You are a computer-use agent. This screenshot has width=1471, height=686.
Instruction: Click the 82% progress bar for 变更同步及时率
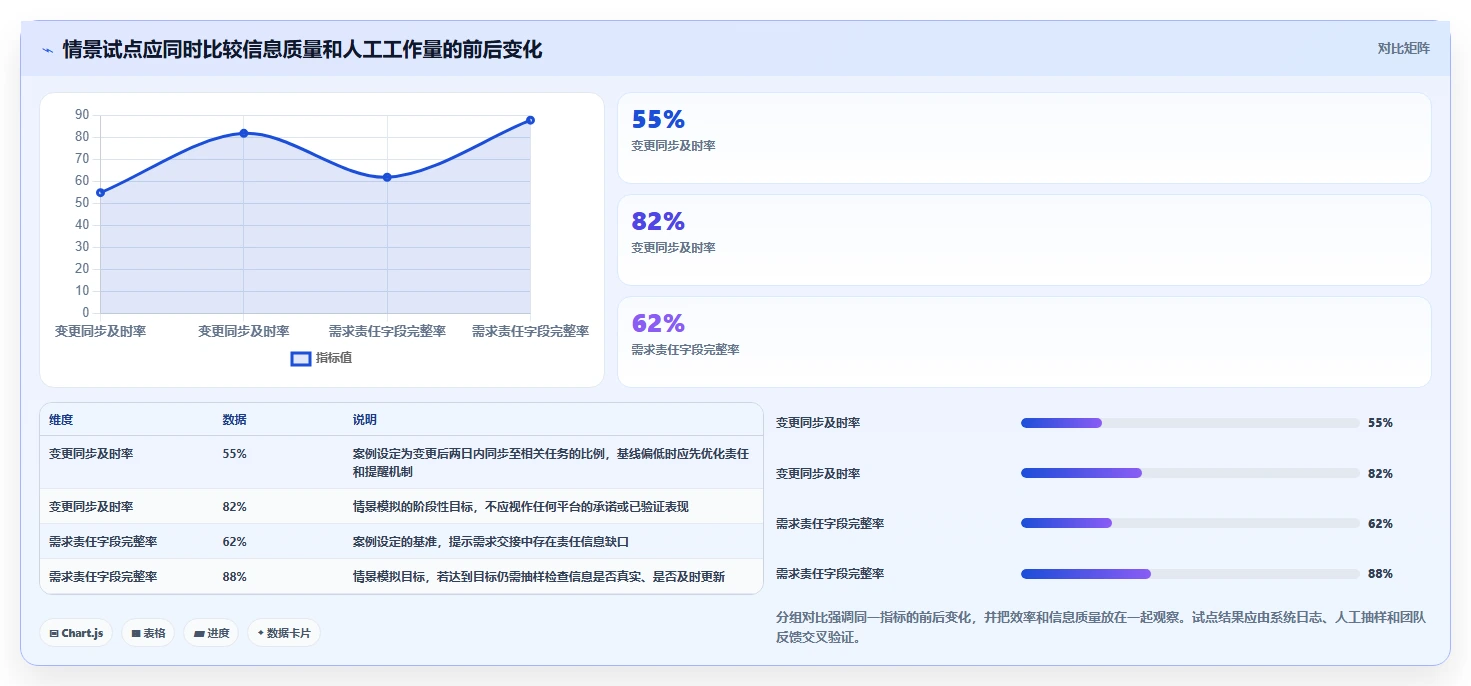[1190, 473]
